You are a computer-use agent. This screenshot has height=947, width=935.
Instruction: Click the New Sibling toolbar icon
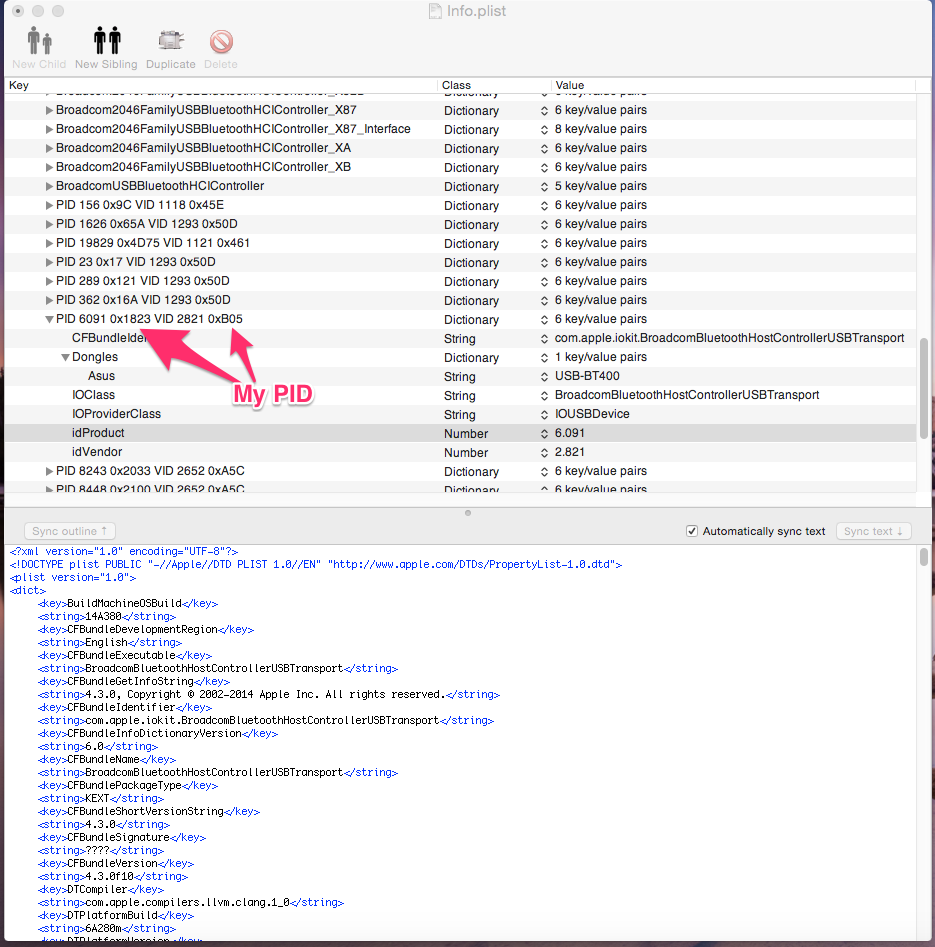pyautogui.click(x=106, y=42)
